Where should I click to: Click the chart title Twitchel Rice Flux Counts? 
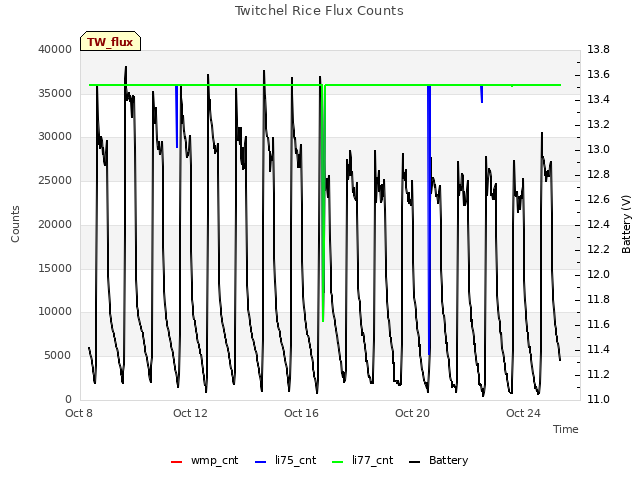pyautogui.click(x=319, y=11)
